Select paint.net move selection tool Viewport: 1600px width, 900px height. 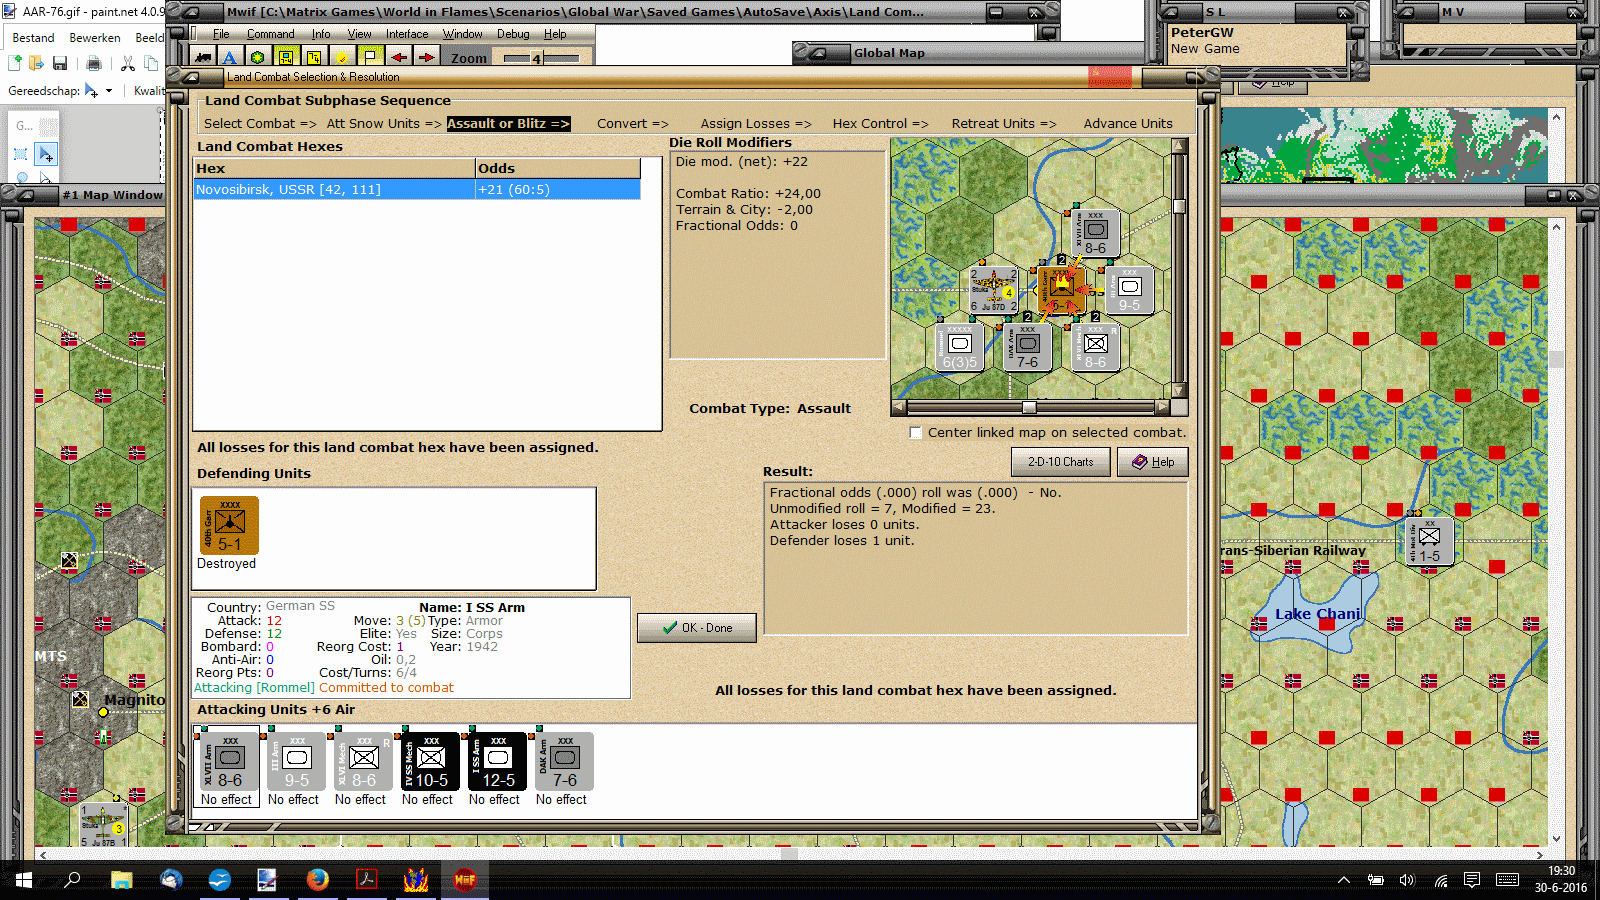[x=46, y=154]
